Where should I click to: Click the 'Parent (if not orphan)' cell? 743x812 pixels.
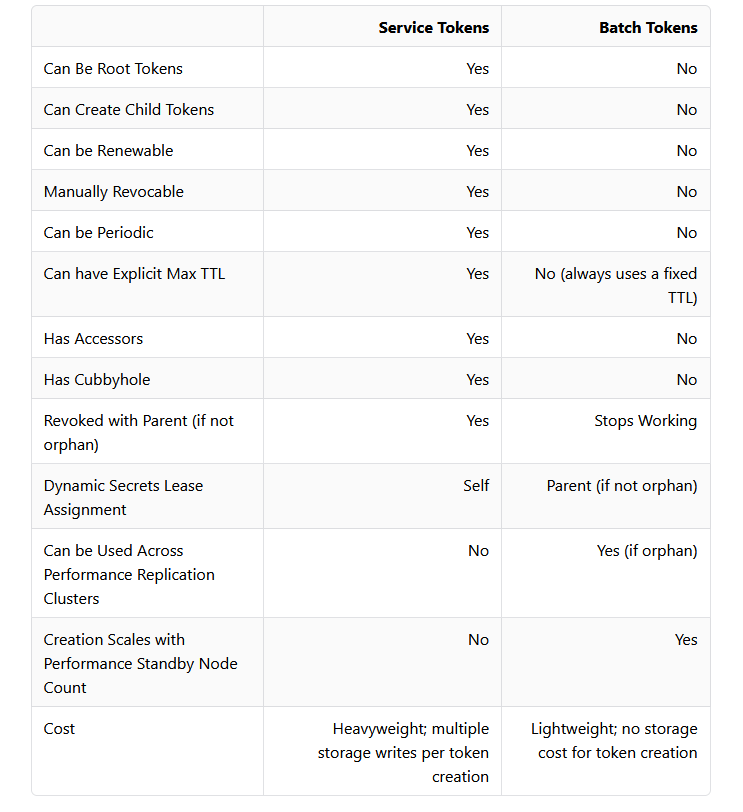click(x=621, y=486)
